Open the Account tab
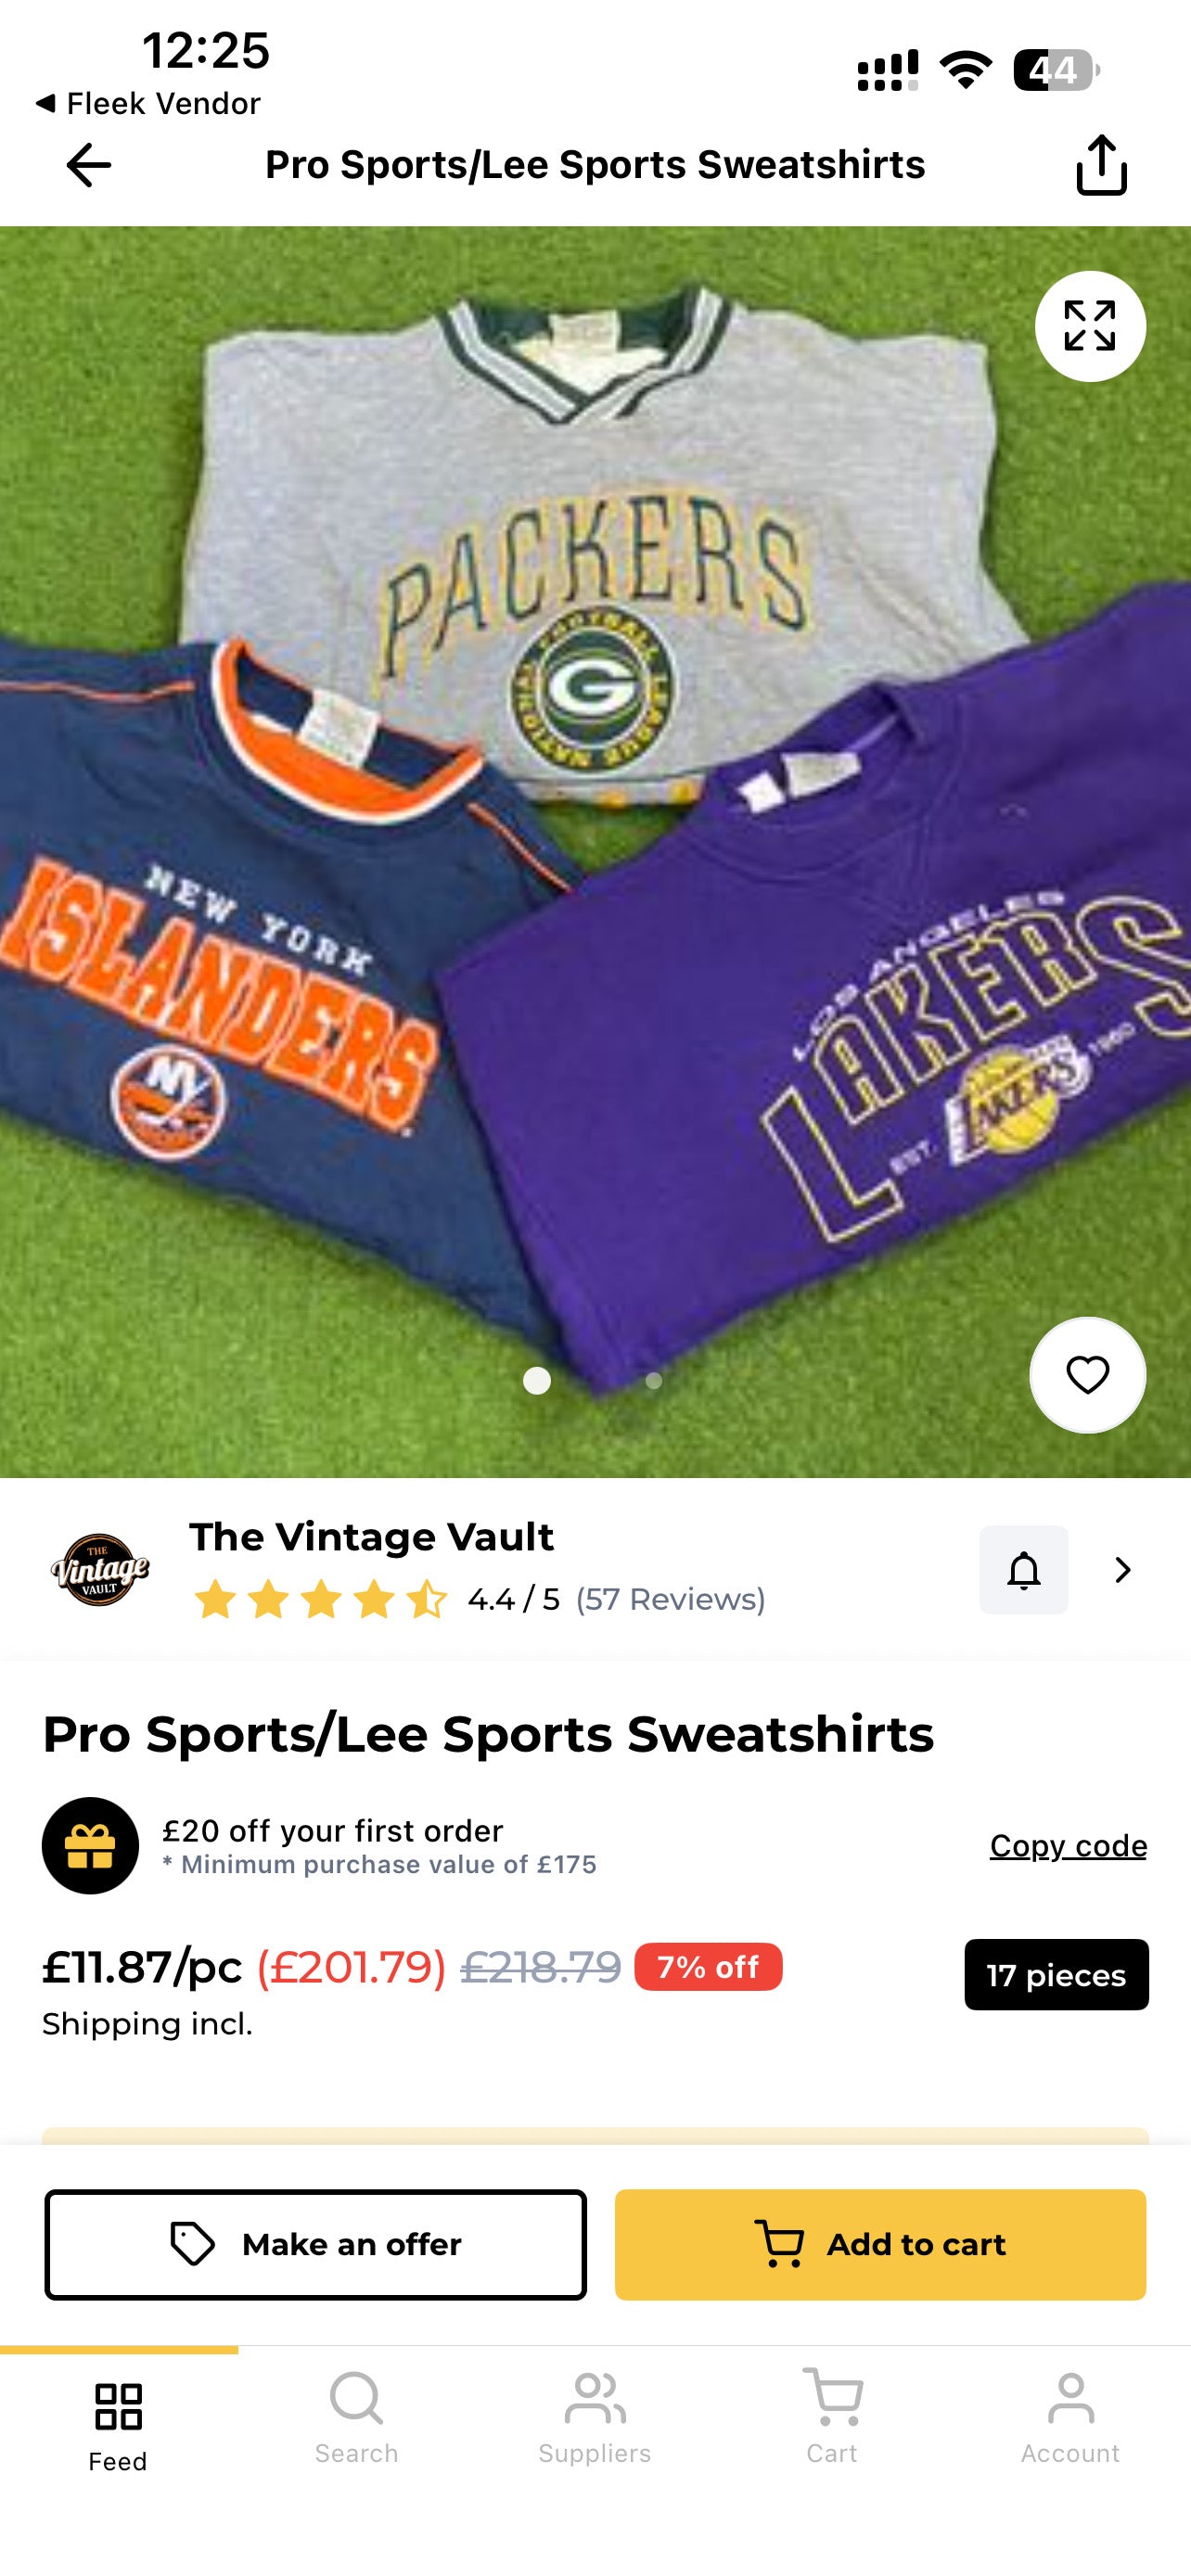 [x=1070, y=2420]
